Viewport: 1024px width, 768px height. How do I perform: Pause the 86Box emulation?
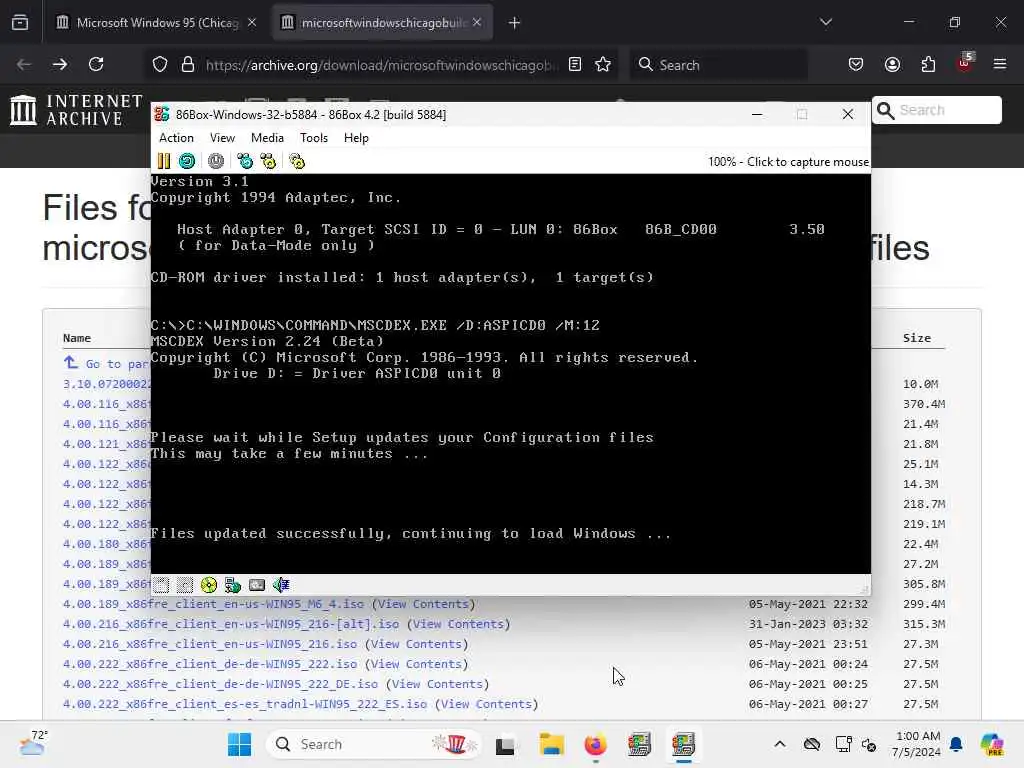(164, 161)
